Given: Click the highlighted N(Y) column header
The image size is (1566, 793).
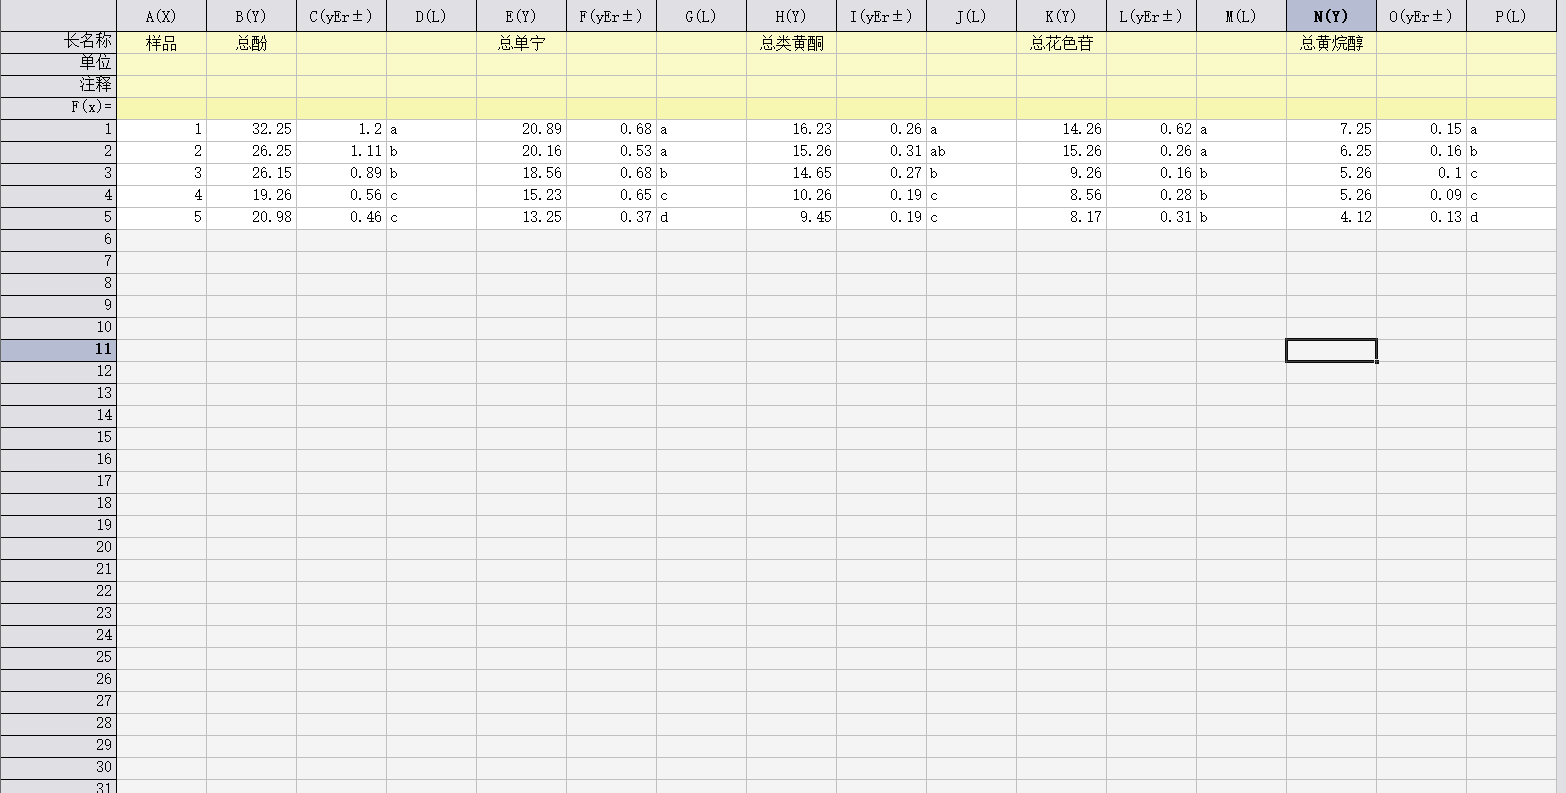Looking at the screenshot, I should (1331, 16).
